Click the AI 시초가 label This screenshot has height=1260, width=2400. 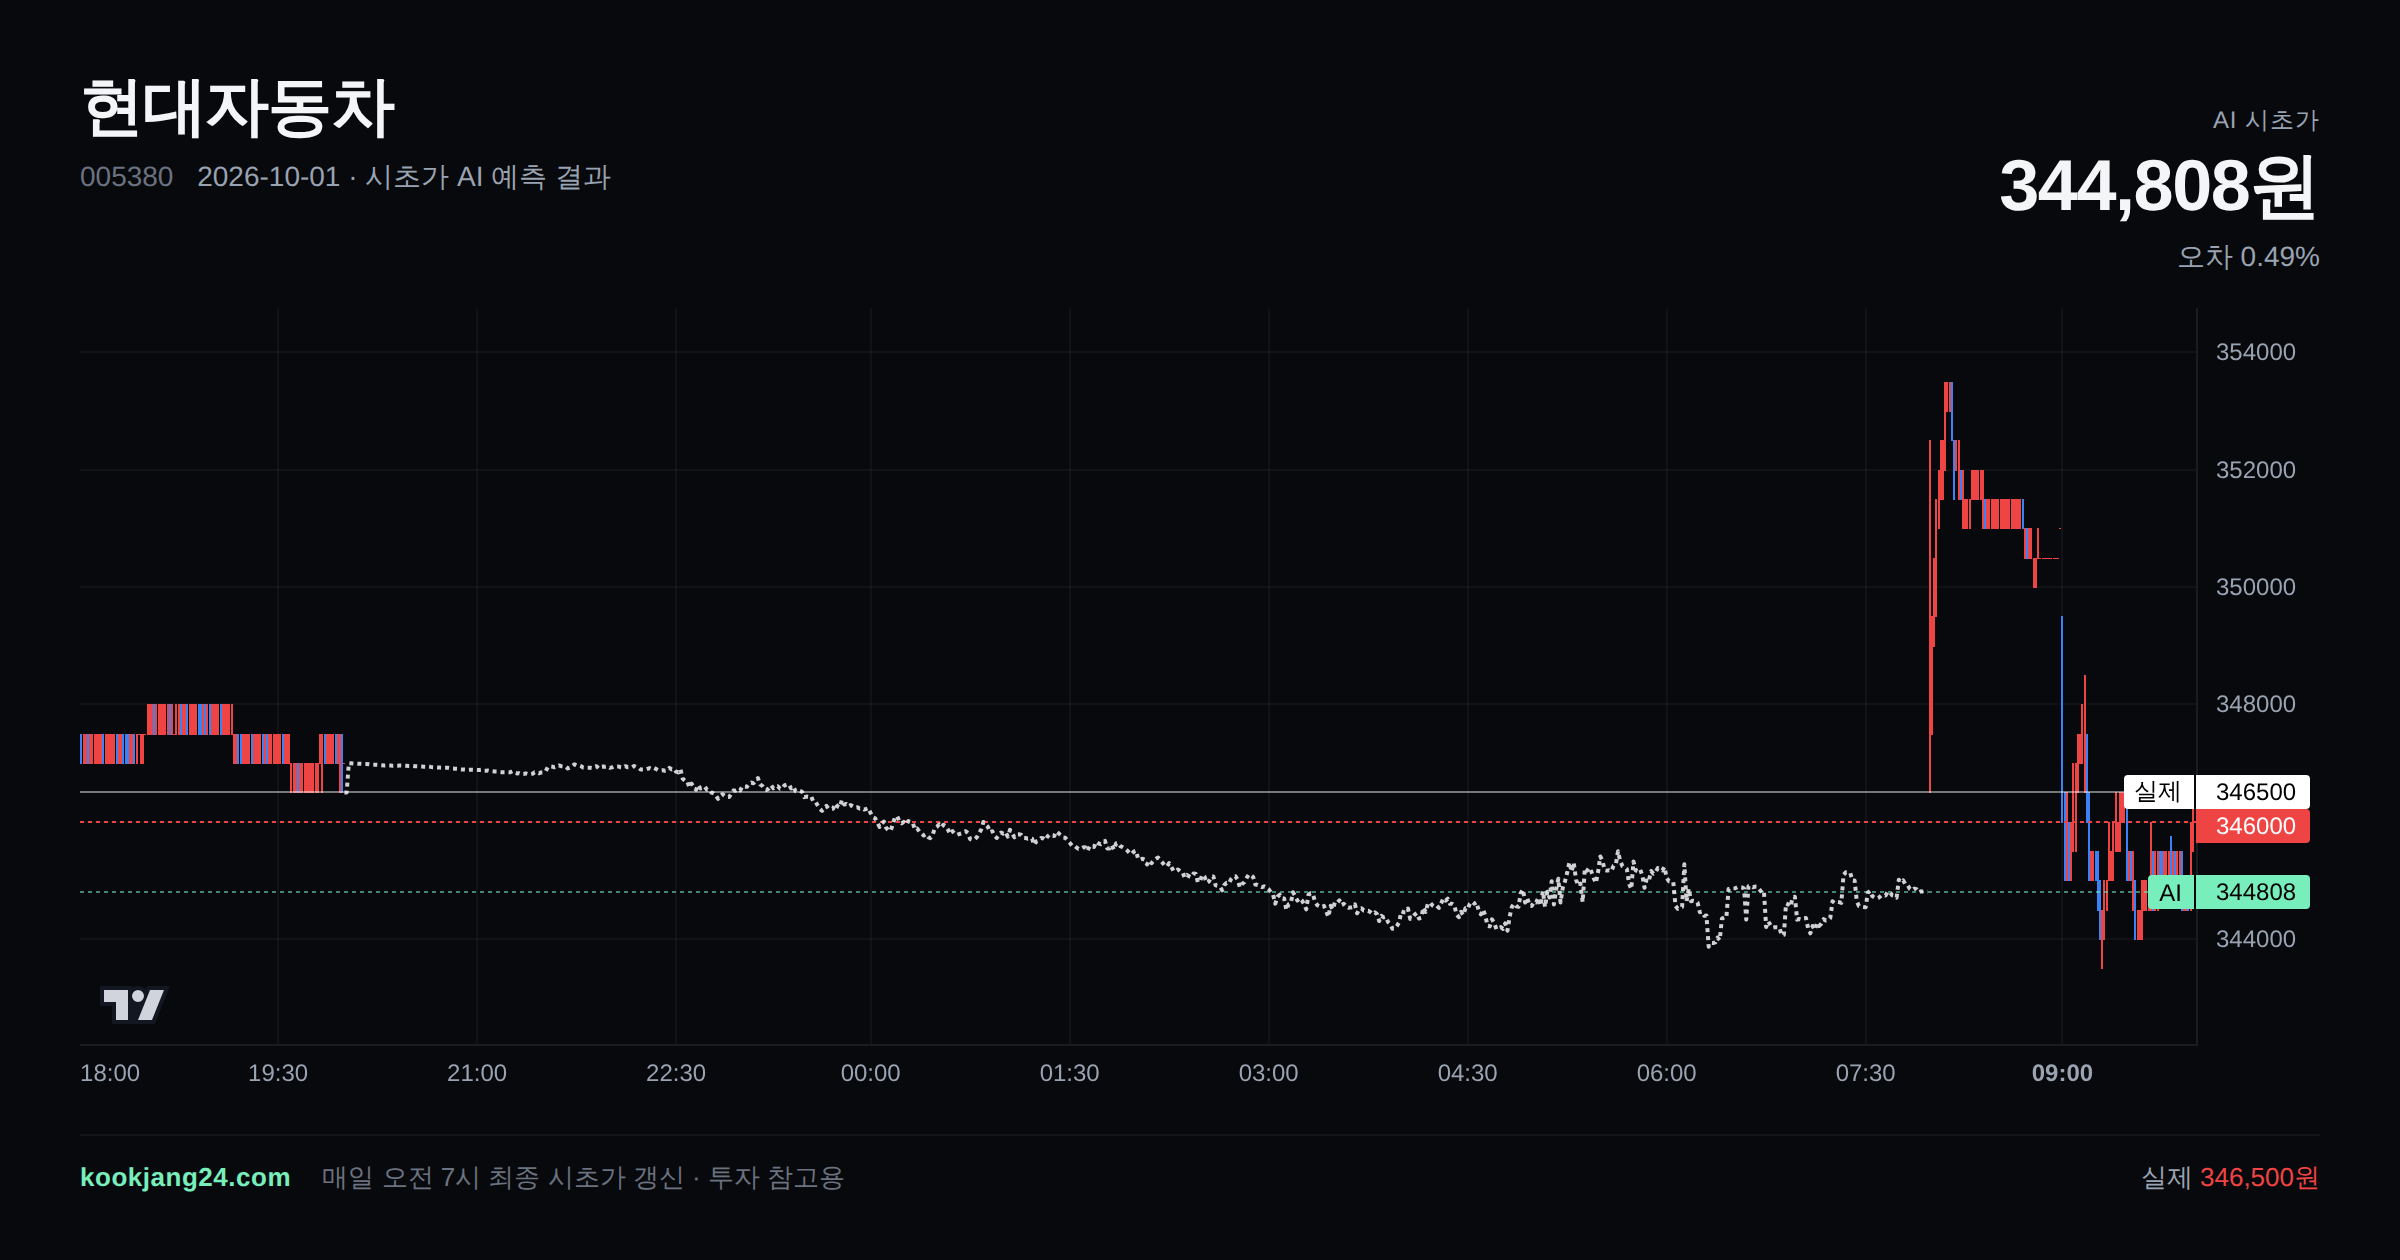(x=2265, y=120)
